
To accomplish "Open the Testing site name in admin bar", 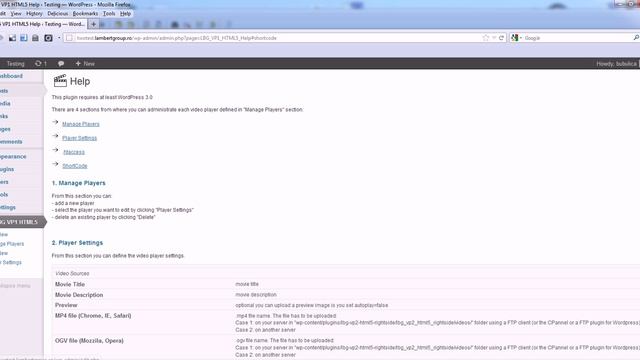I will point(16,64).
